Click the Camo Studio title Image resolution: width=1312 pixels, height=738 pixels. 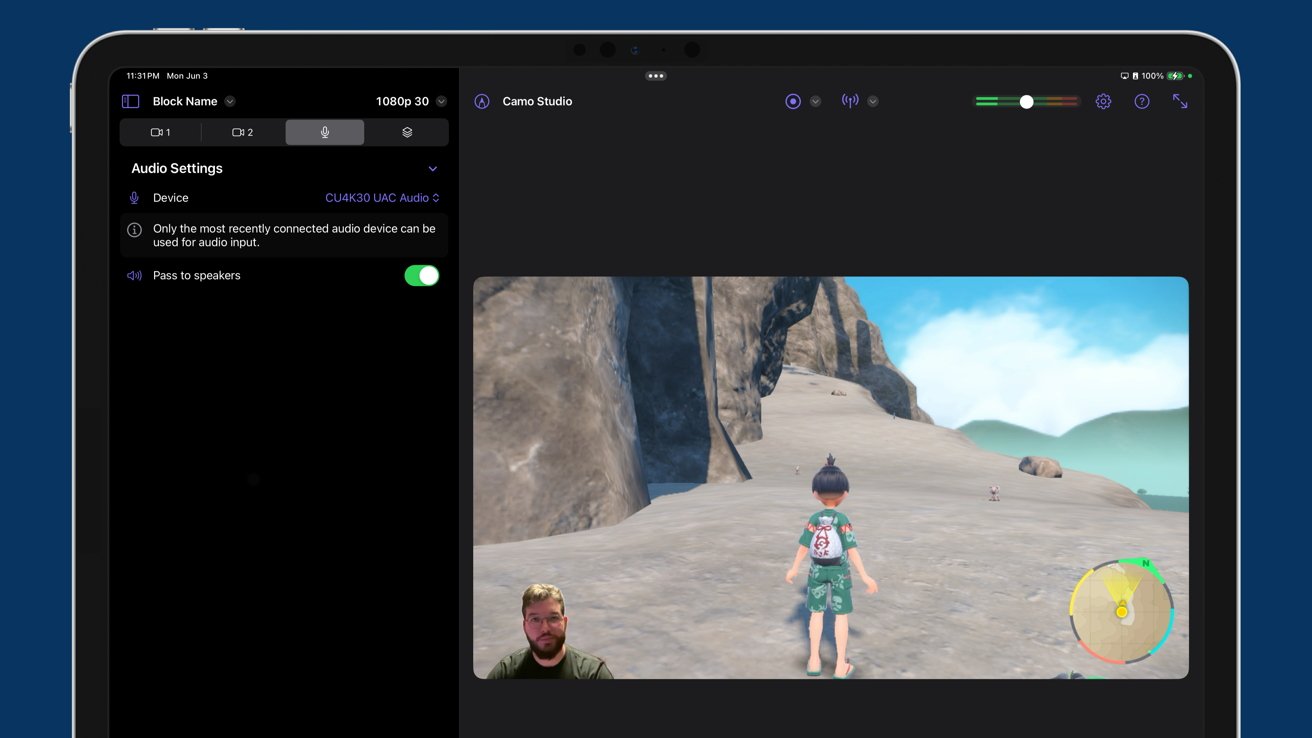pyautogui.click(x=537, y=101)
